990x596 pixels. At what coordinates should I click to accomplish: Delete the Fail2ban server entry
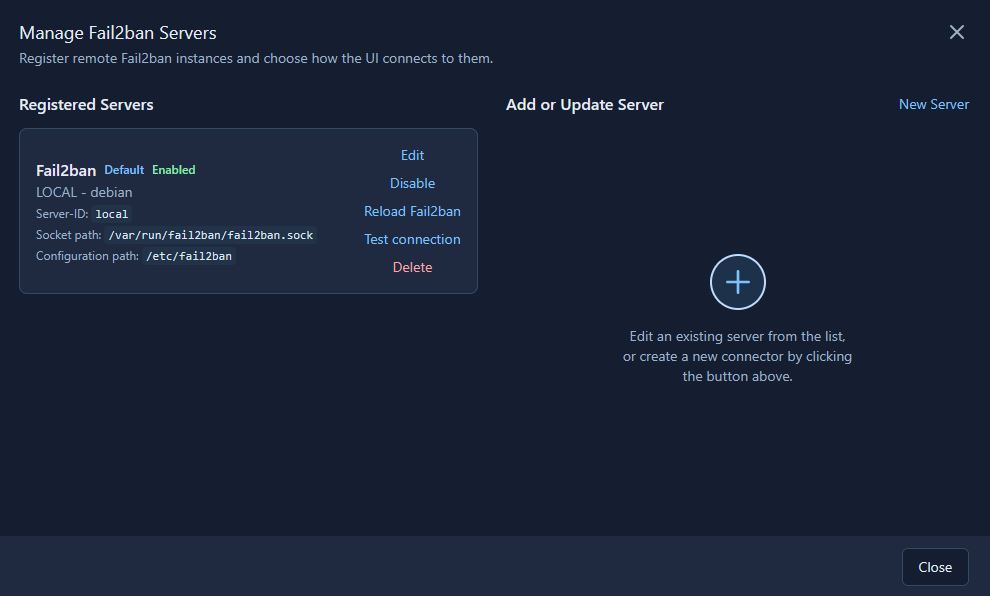coord(412,267)
